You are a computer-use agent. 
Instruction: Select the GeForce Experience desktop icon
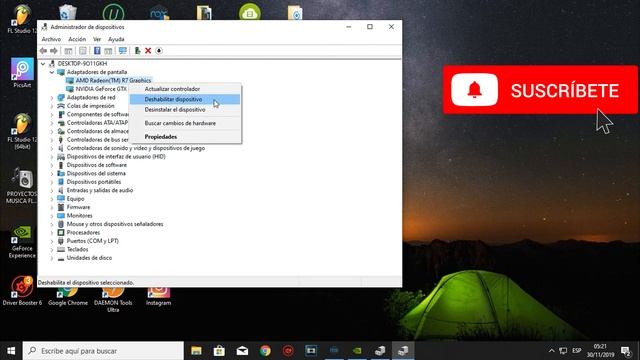(x=22, y=242)
